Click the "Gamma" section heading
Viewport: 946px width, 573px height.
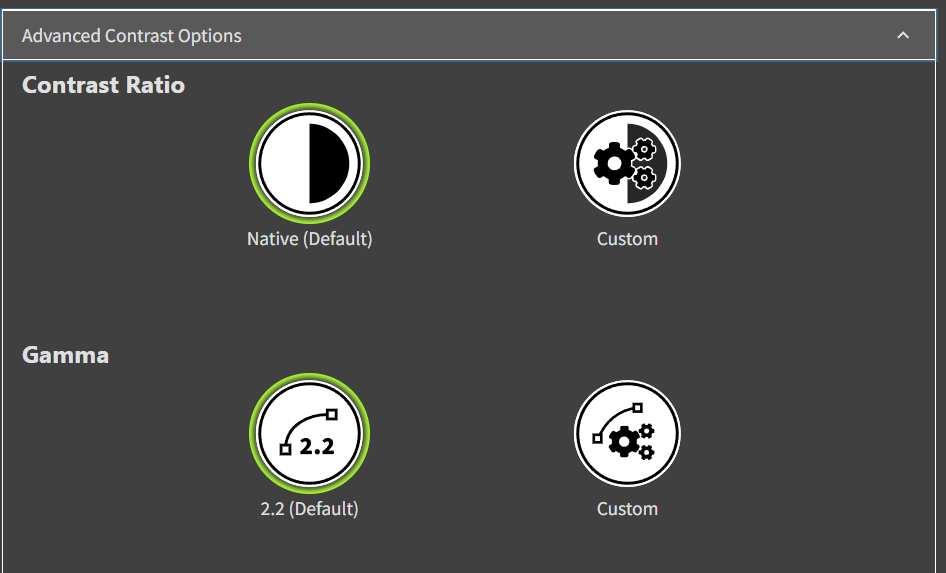click(x=65, y=355)
